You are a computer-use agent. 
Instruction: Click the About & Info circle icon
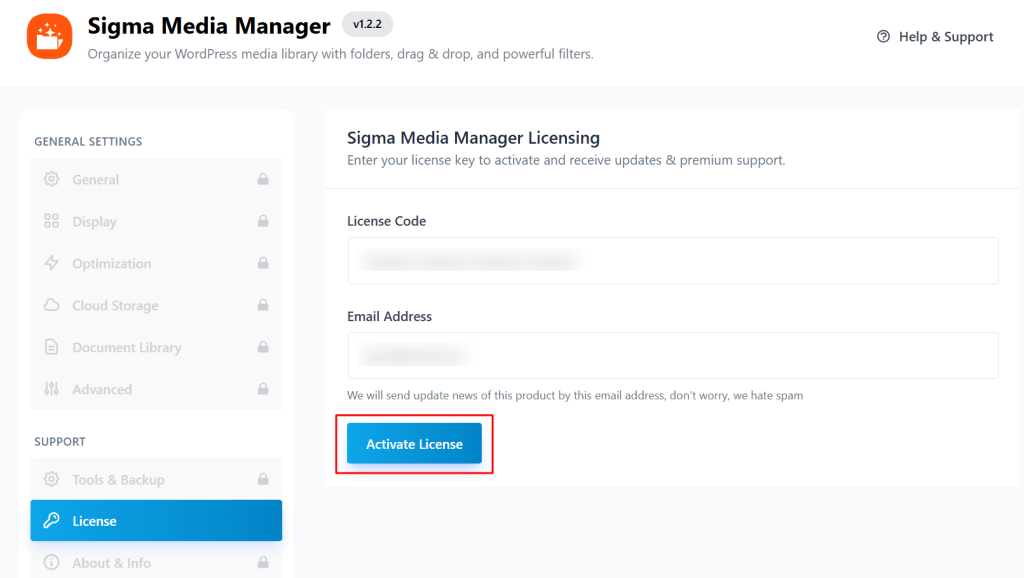[51, 563]
